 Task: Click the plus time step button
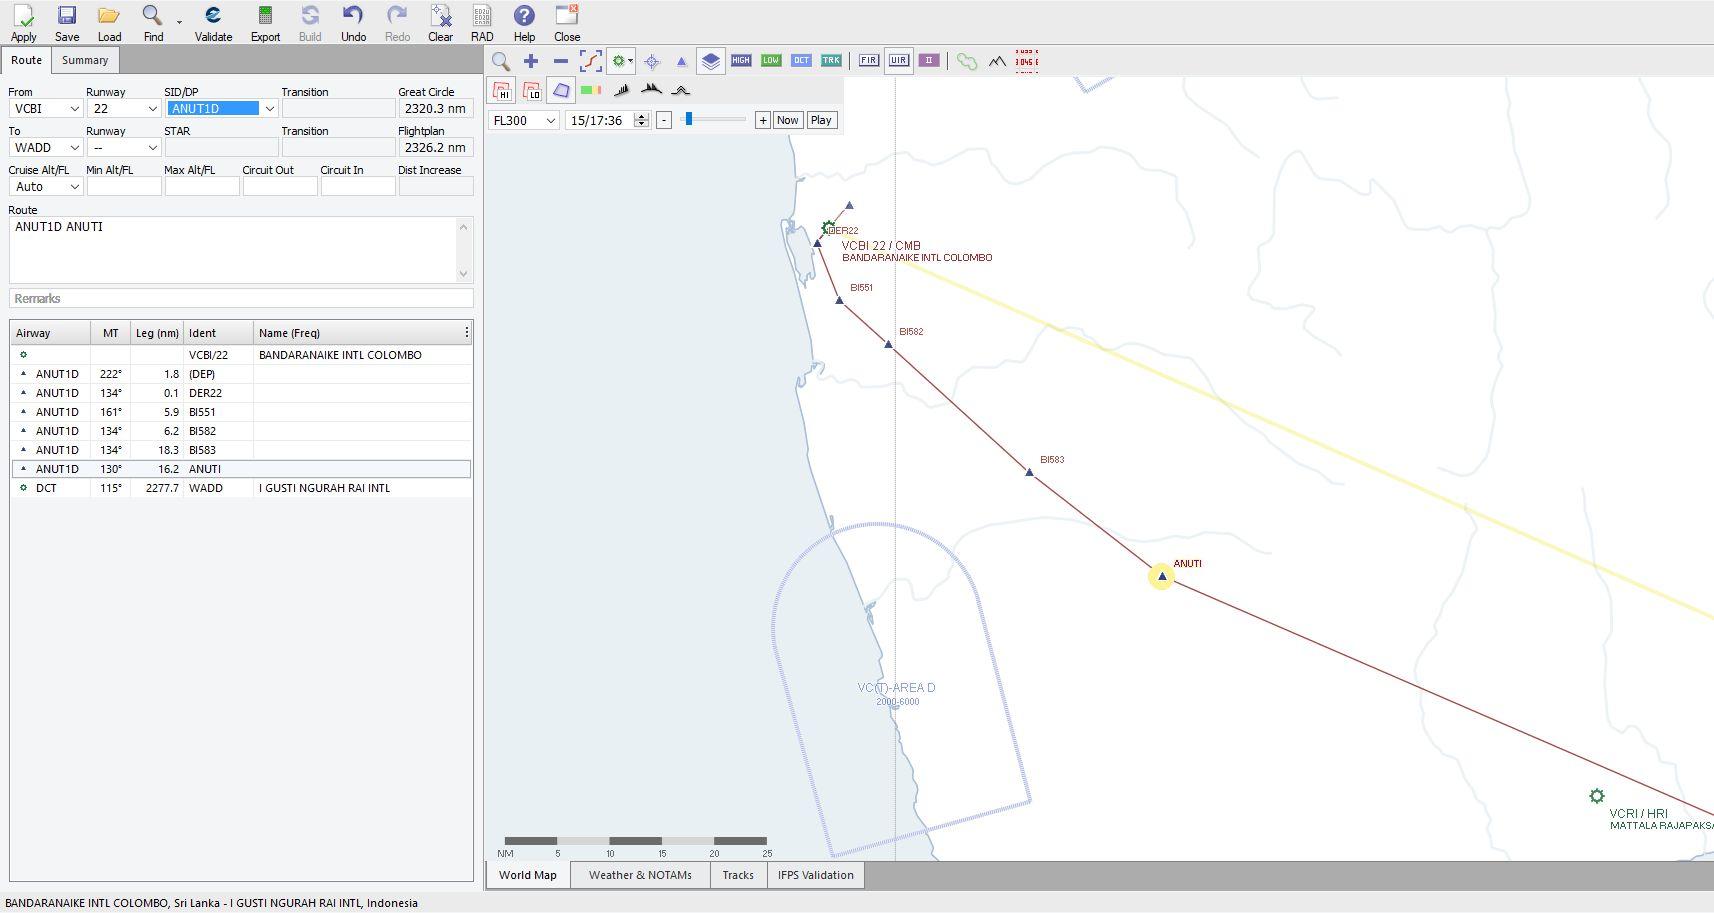762,120
